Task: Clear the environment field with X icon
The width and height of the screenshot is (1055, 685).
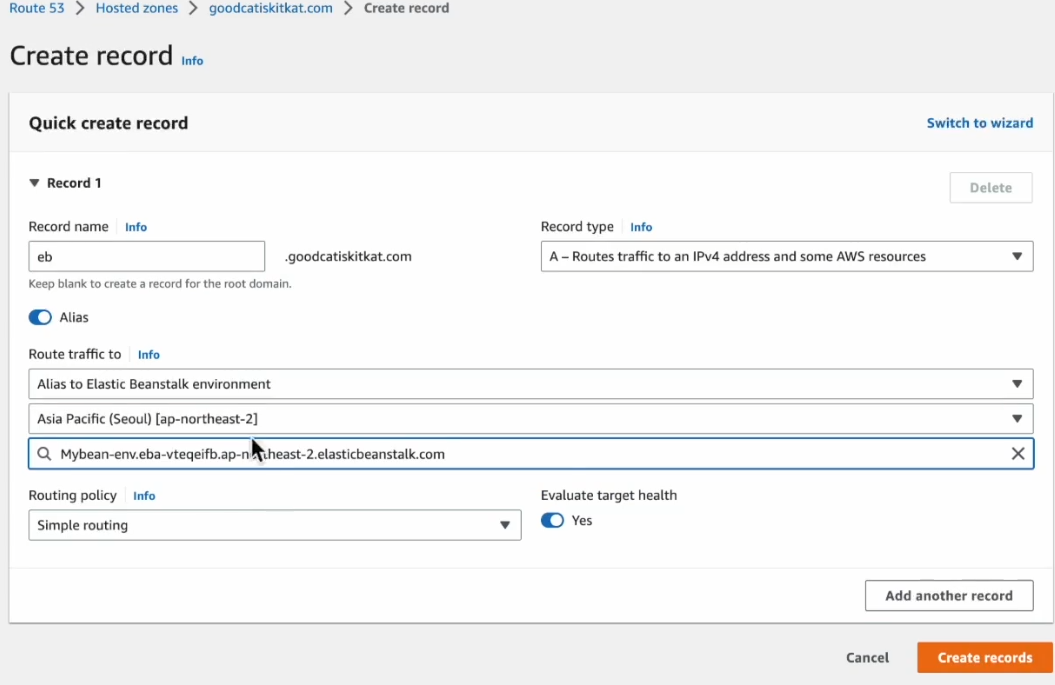Action: coord(1018,454)
